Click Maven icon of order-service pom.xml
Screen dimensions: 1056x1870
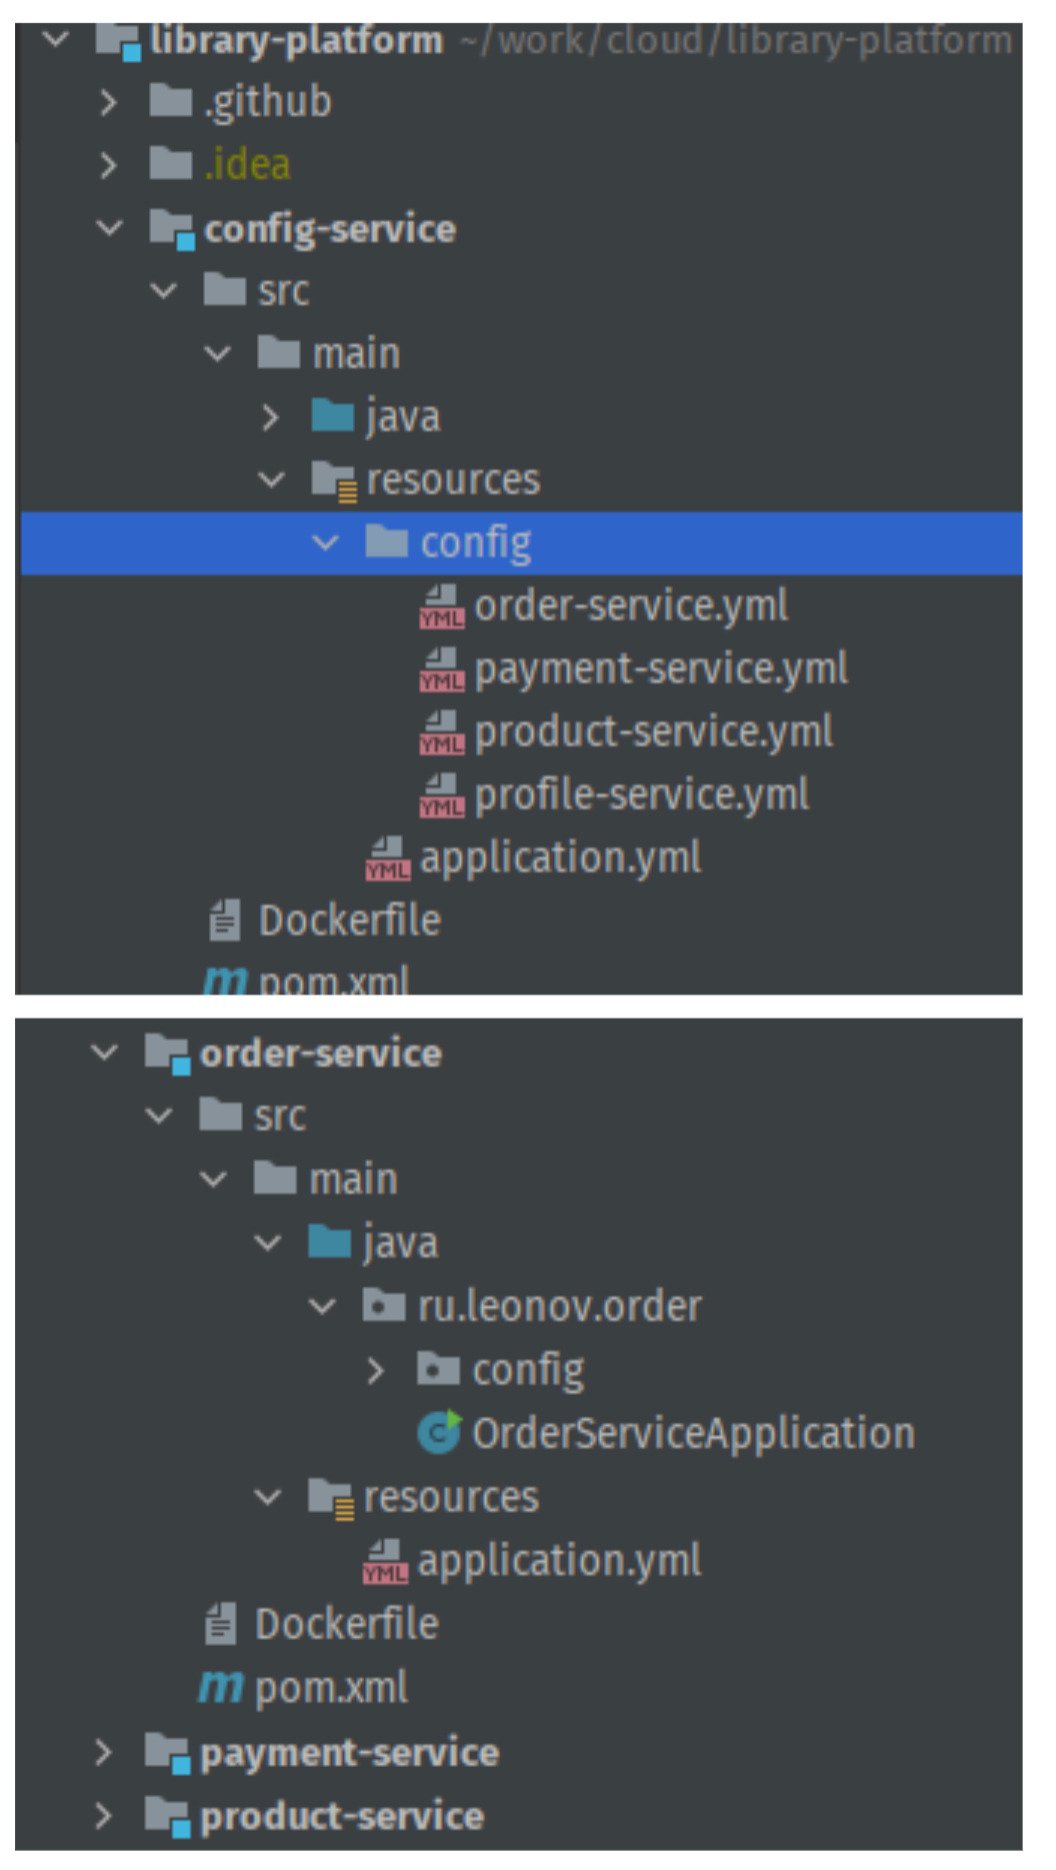(221, 1688)
